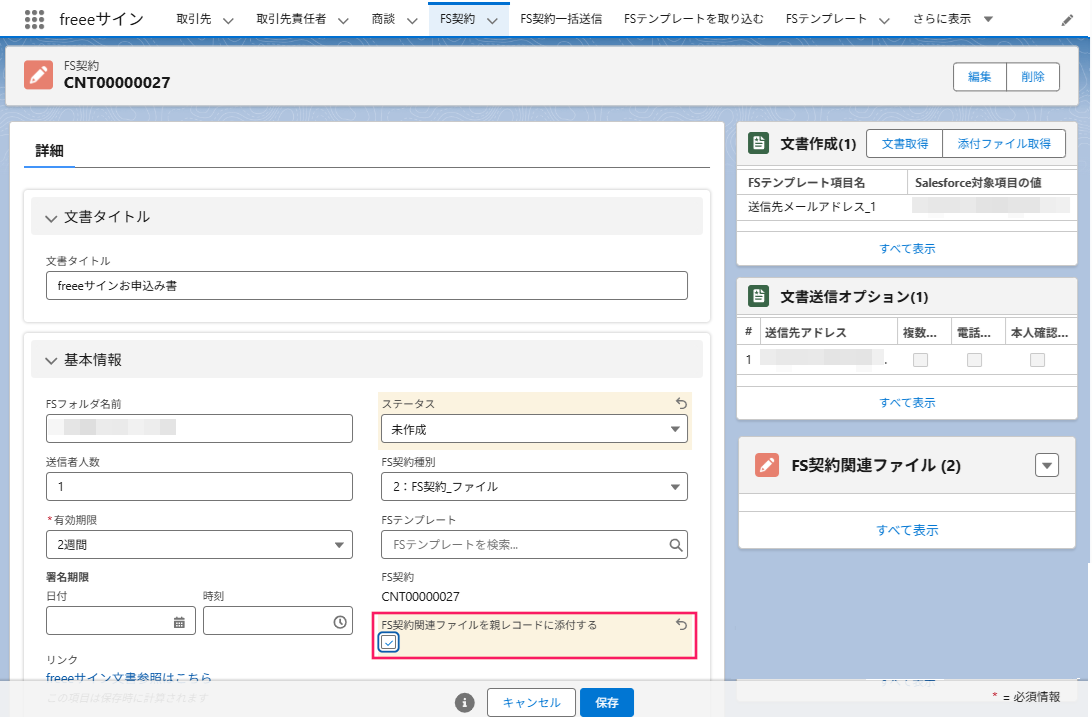Open the FS契約一括送信 tab

(x=561, y=19)
